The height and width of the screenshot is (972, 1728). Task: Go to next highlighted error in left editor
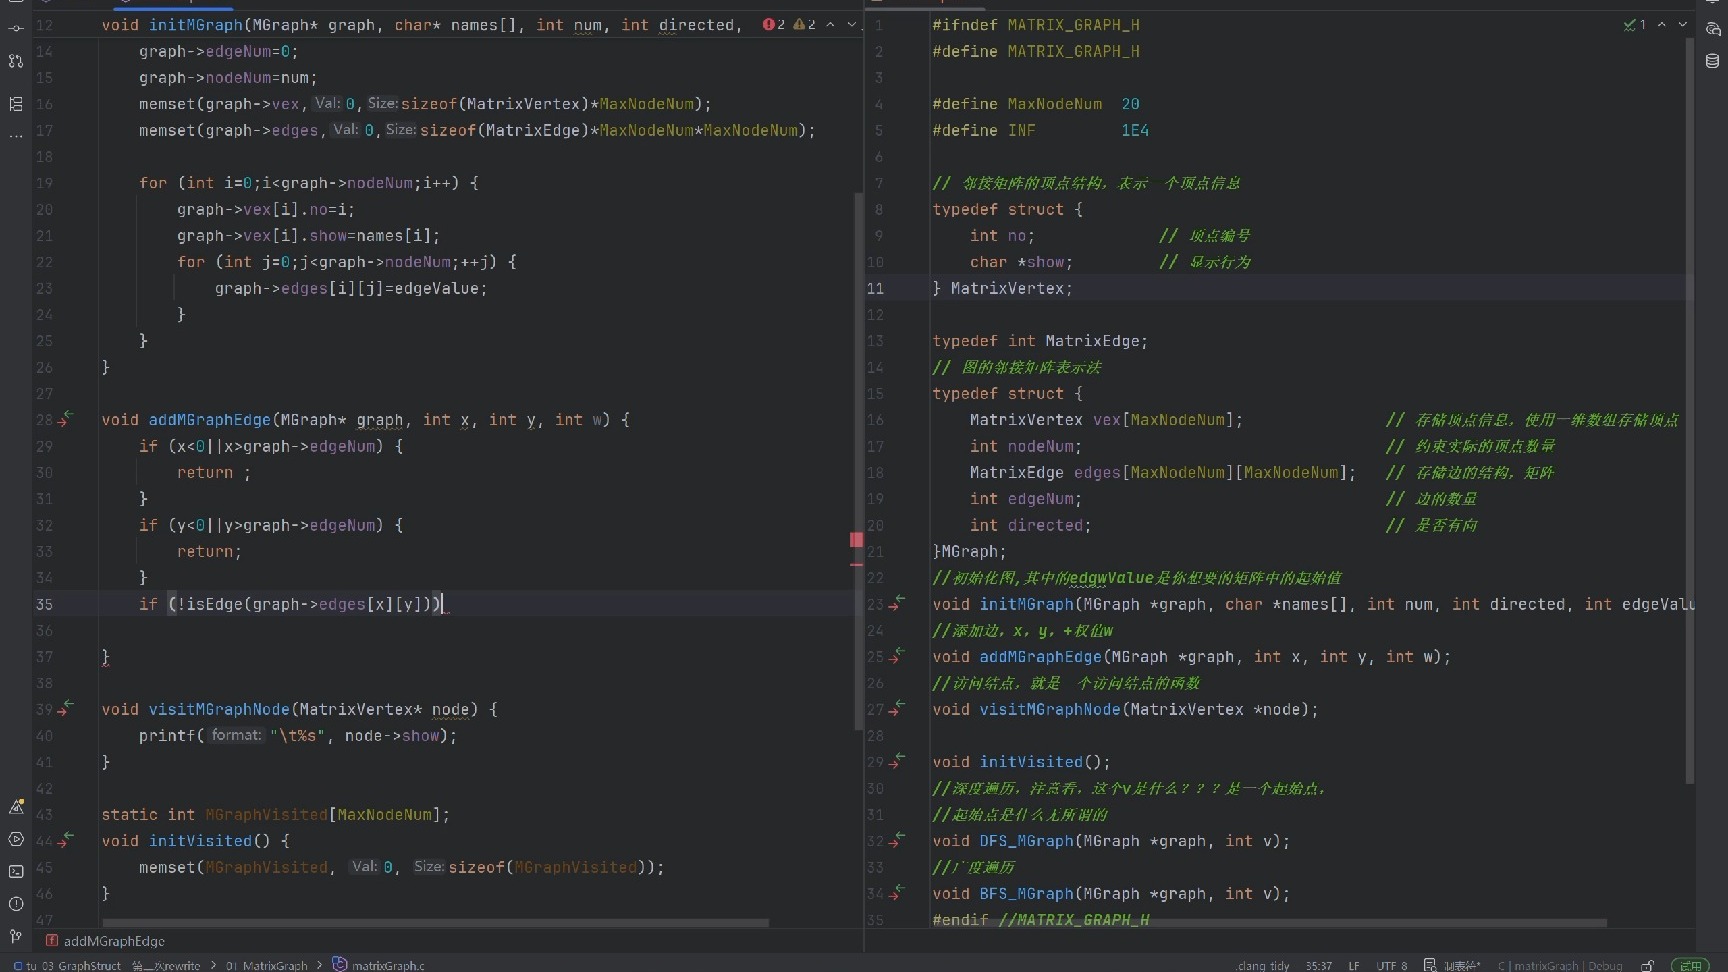[x=852, y=24]
